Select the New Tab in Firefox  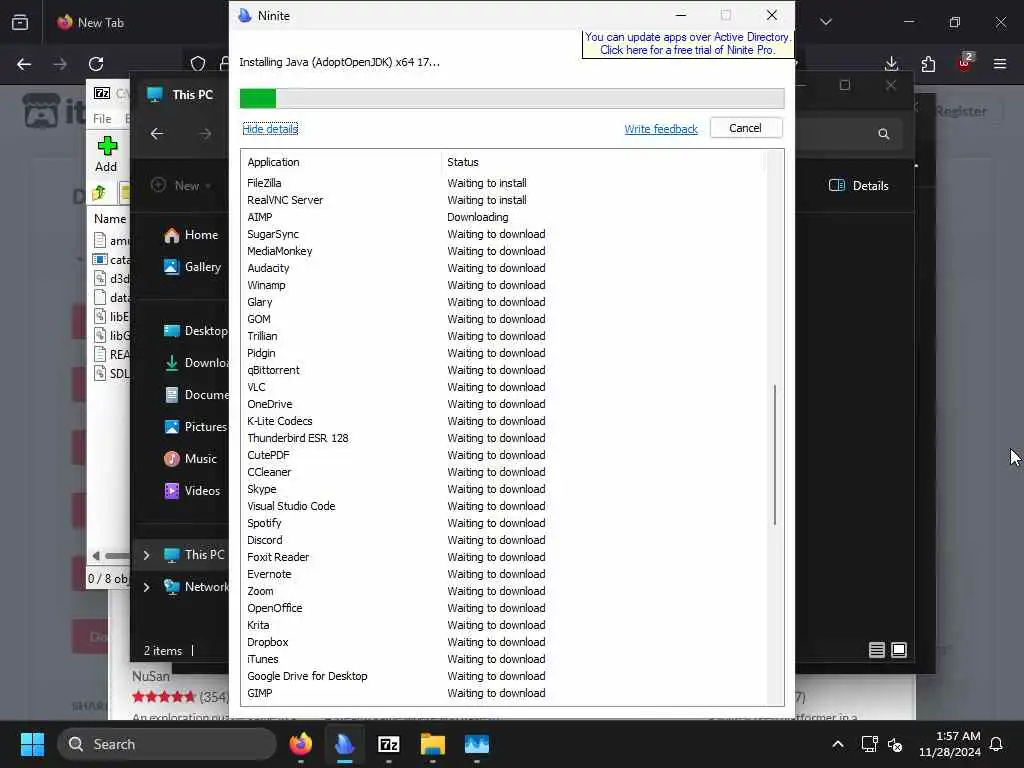(x=91, y=22)
